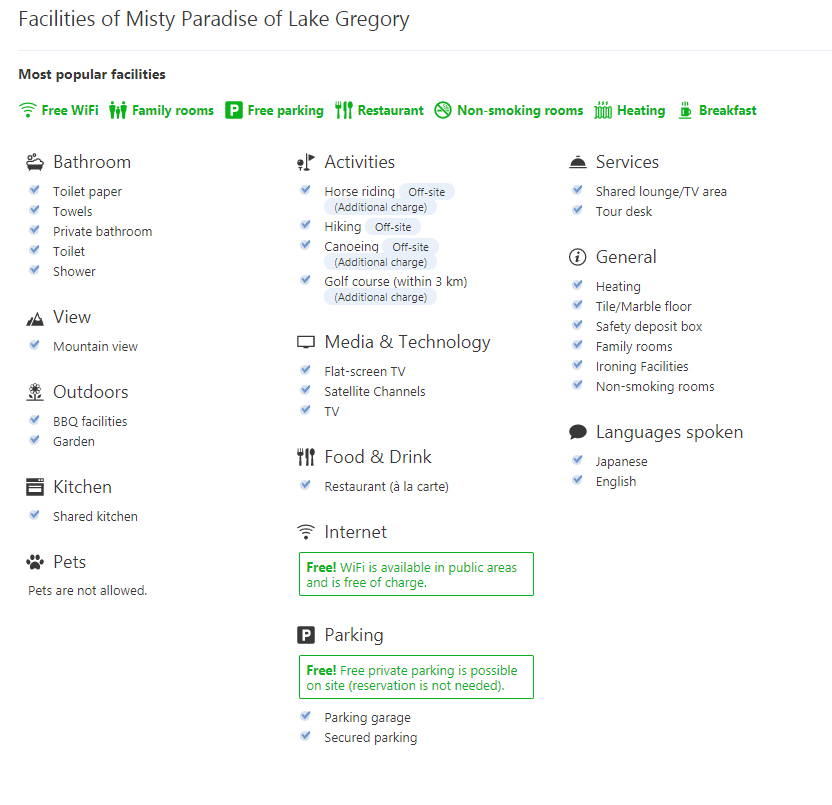Click the Pets paw icon
Screen dimensions: 832x805
[35, 562]
